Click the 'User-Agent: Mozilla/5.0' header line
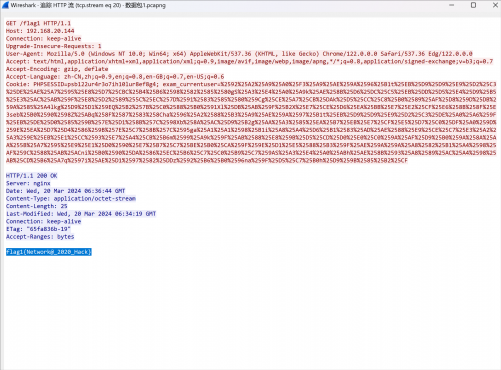Image resolution: width=501 pixels, height=370 pixels. click(239, 54)
